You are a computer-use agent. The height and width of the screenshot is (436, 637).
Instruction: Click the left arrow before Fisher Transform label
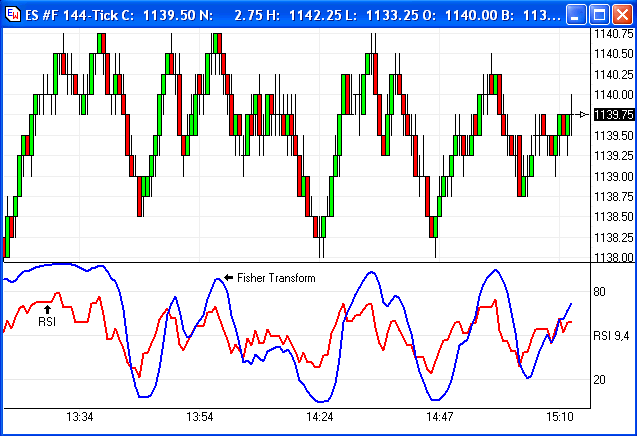228,277
